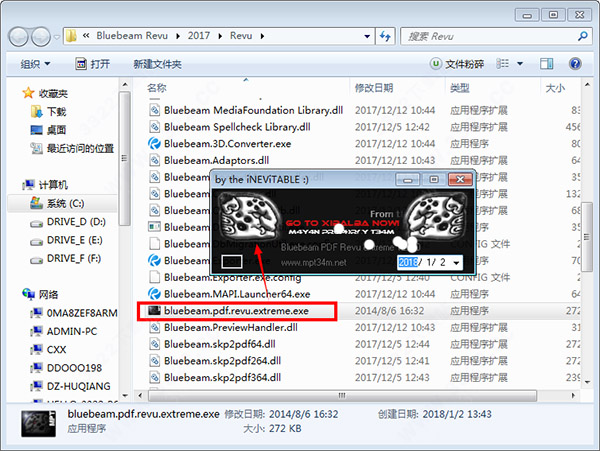The height and width of the screenshot is (451, 600).
Task: Sort by the 类型 column header
Action: (460, 88)
